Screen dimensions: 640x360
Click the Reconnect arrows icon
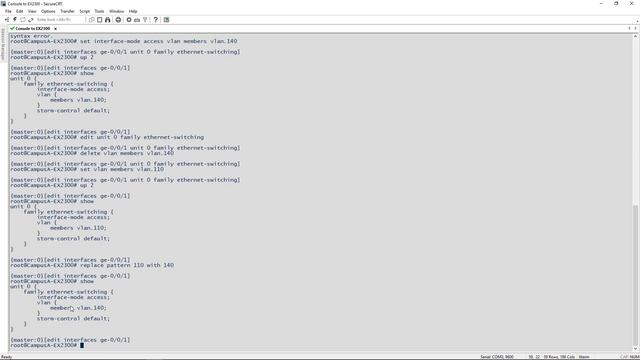31,20
